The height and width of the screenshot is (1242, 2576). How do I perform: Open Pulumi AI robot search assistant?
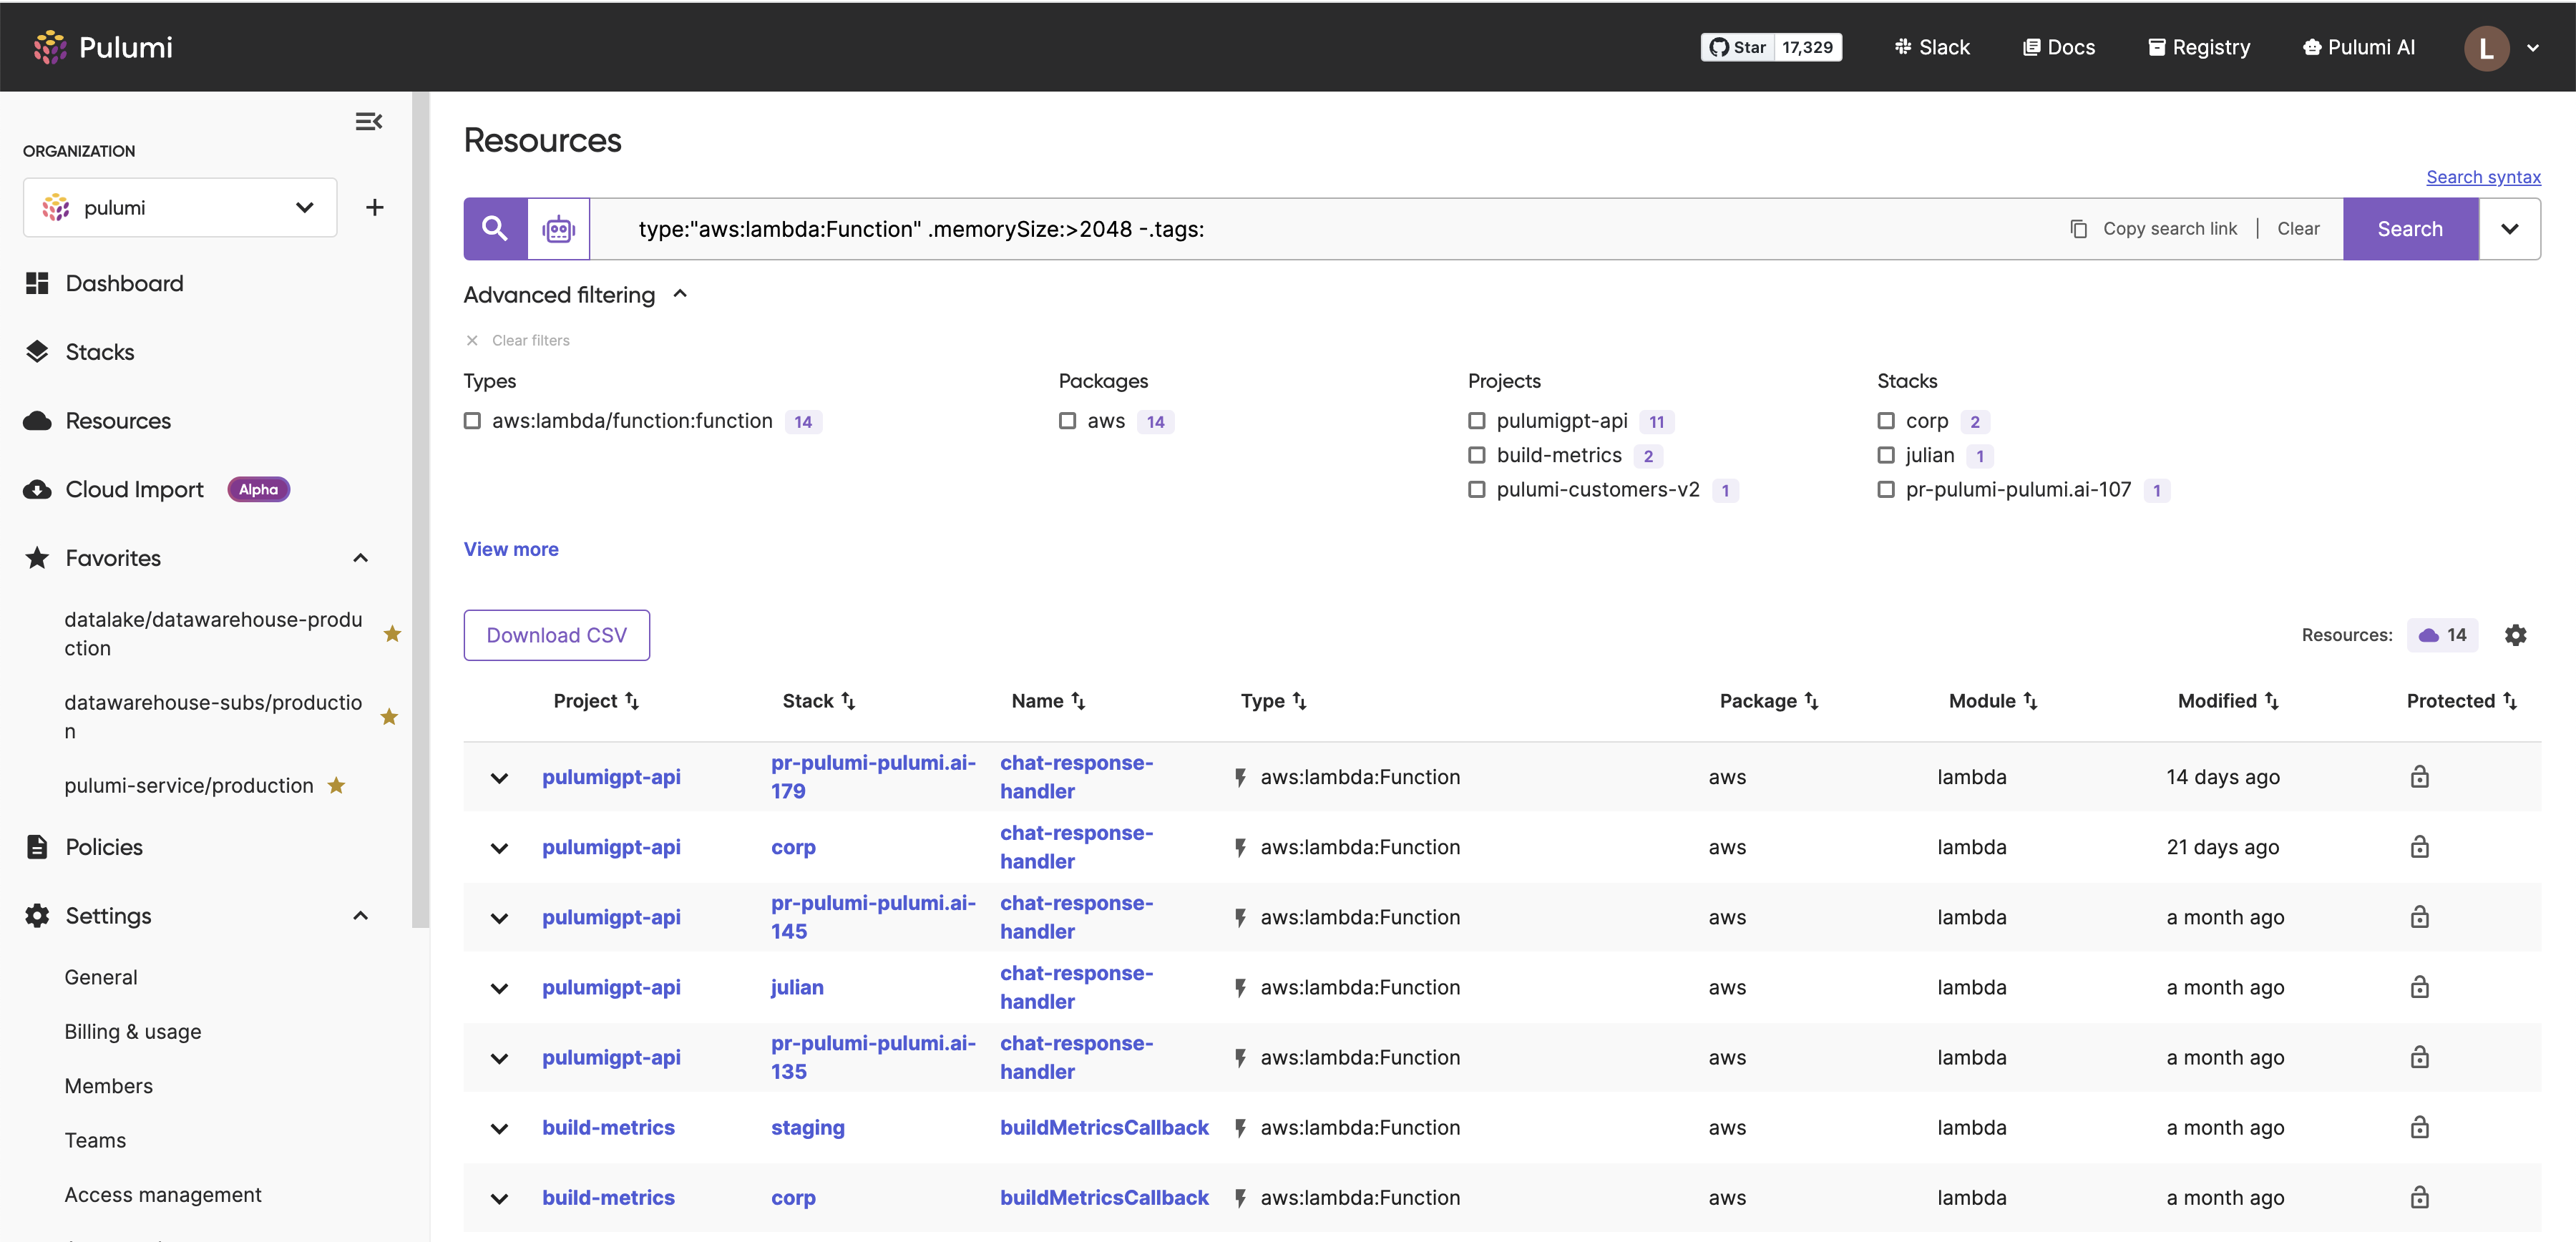pyautogui.click(x=559, y=229)
